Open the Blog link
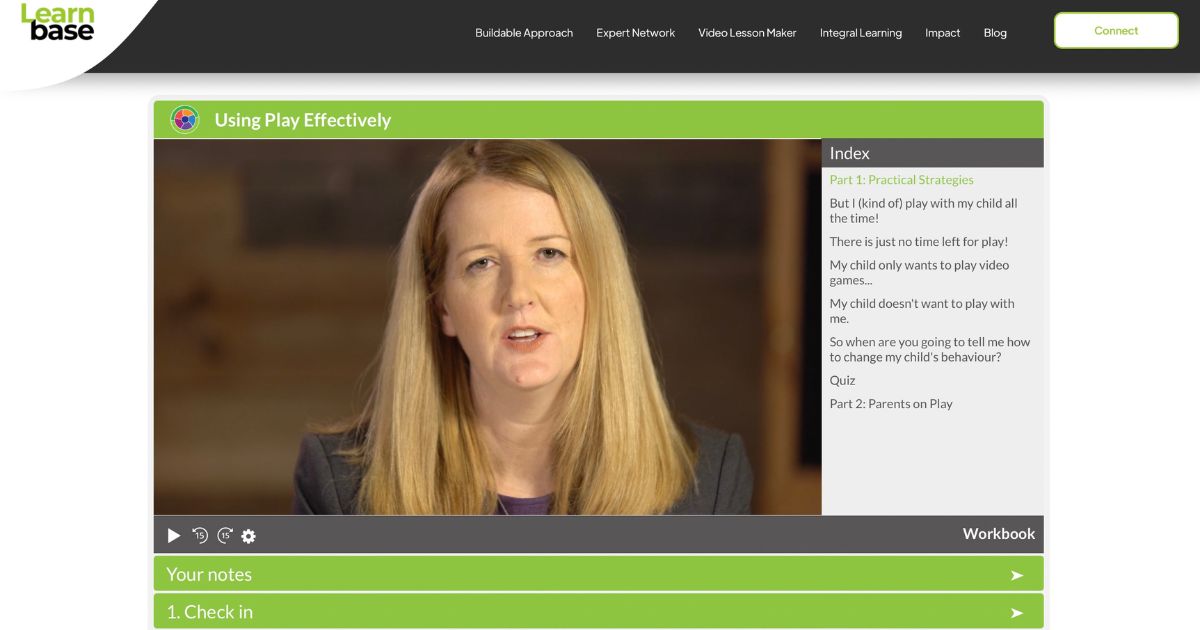Screen dimensions: 1200x630 click(995, 32)
